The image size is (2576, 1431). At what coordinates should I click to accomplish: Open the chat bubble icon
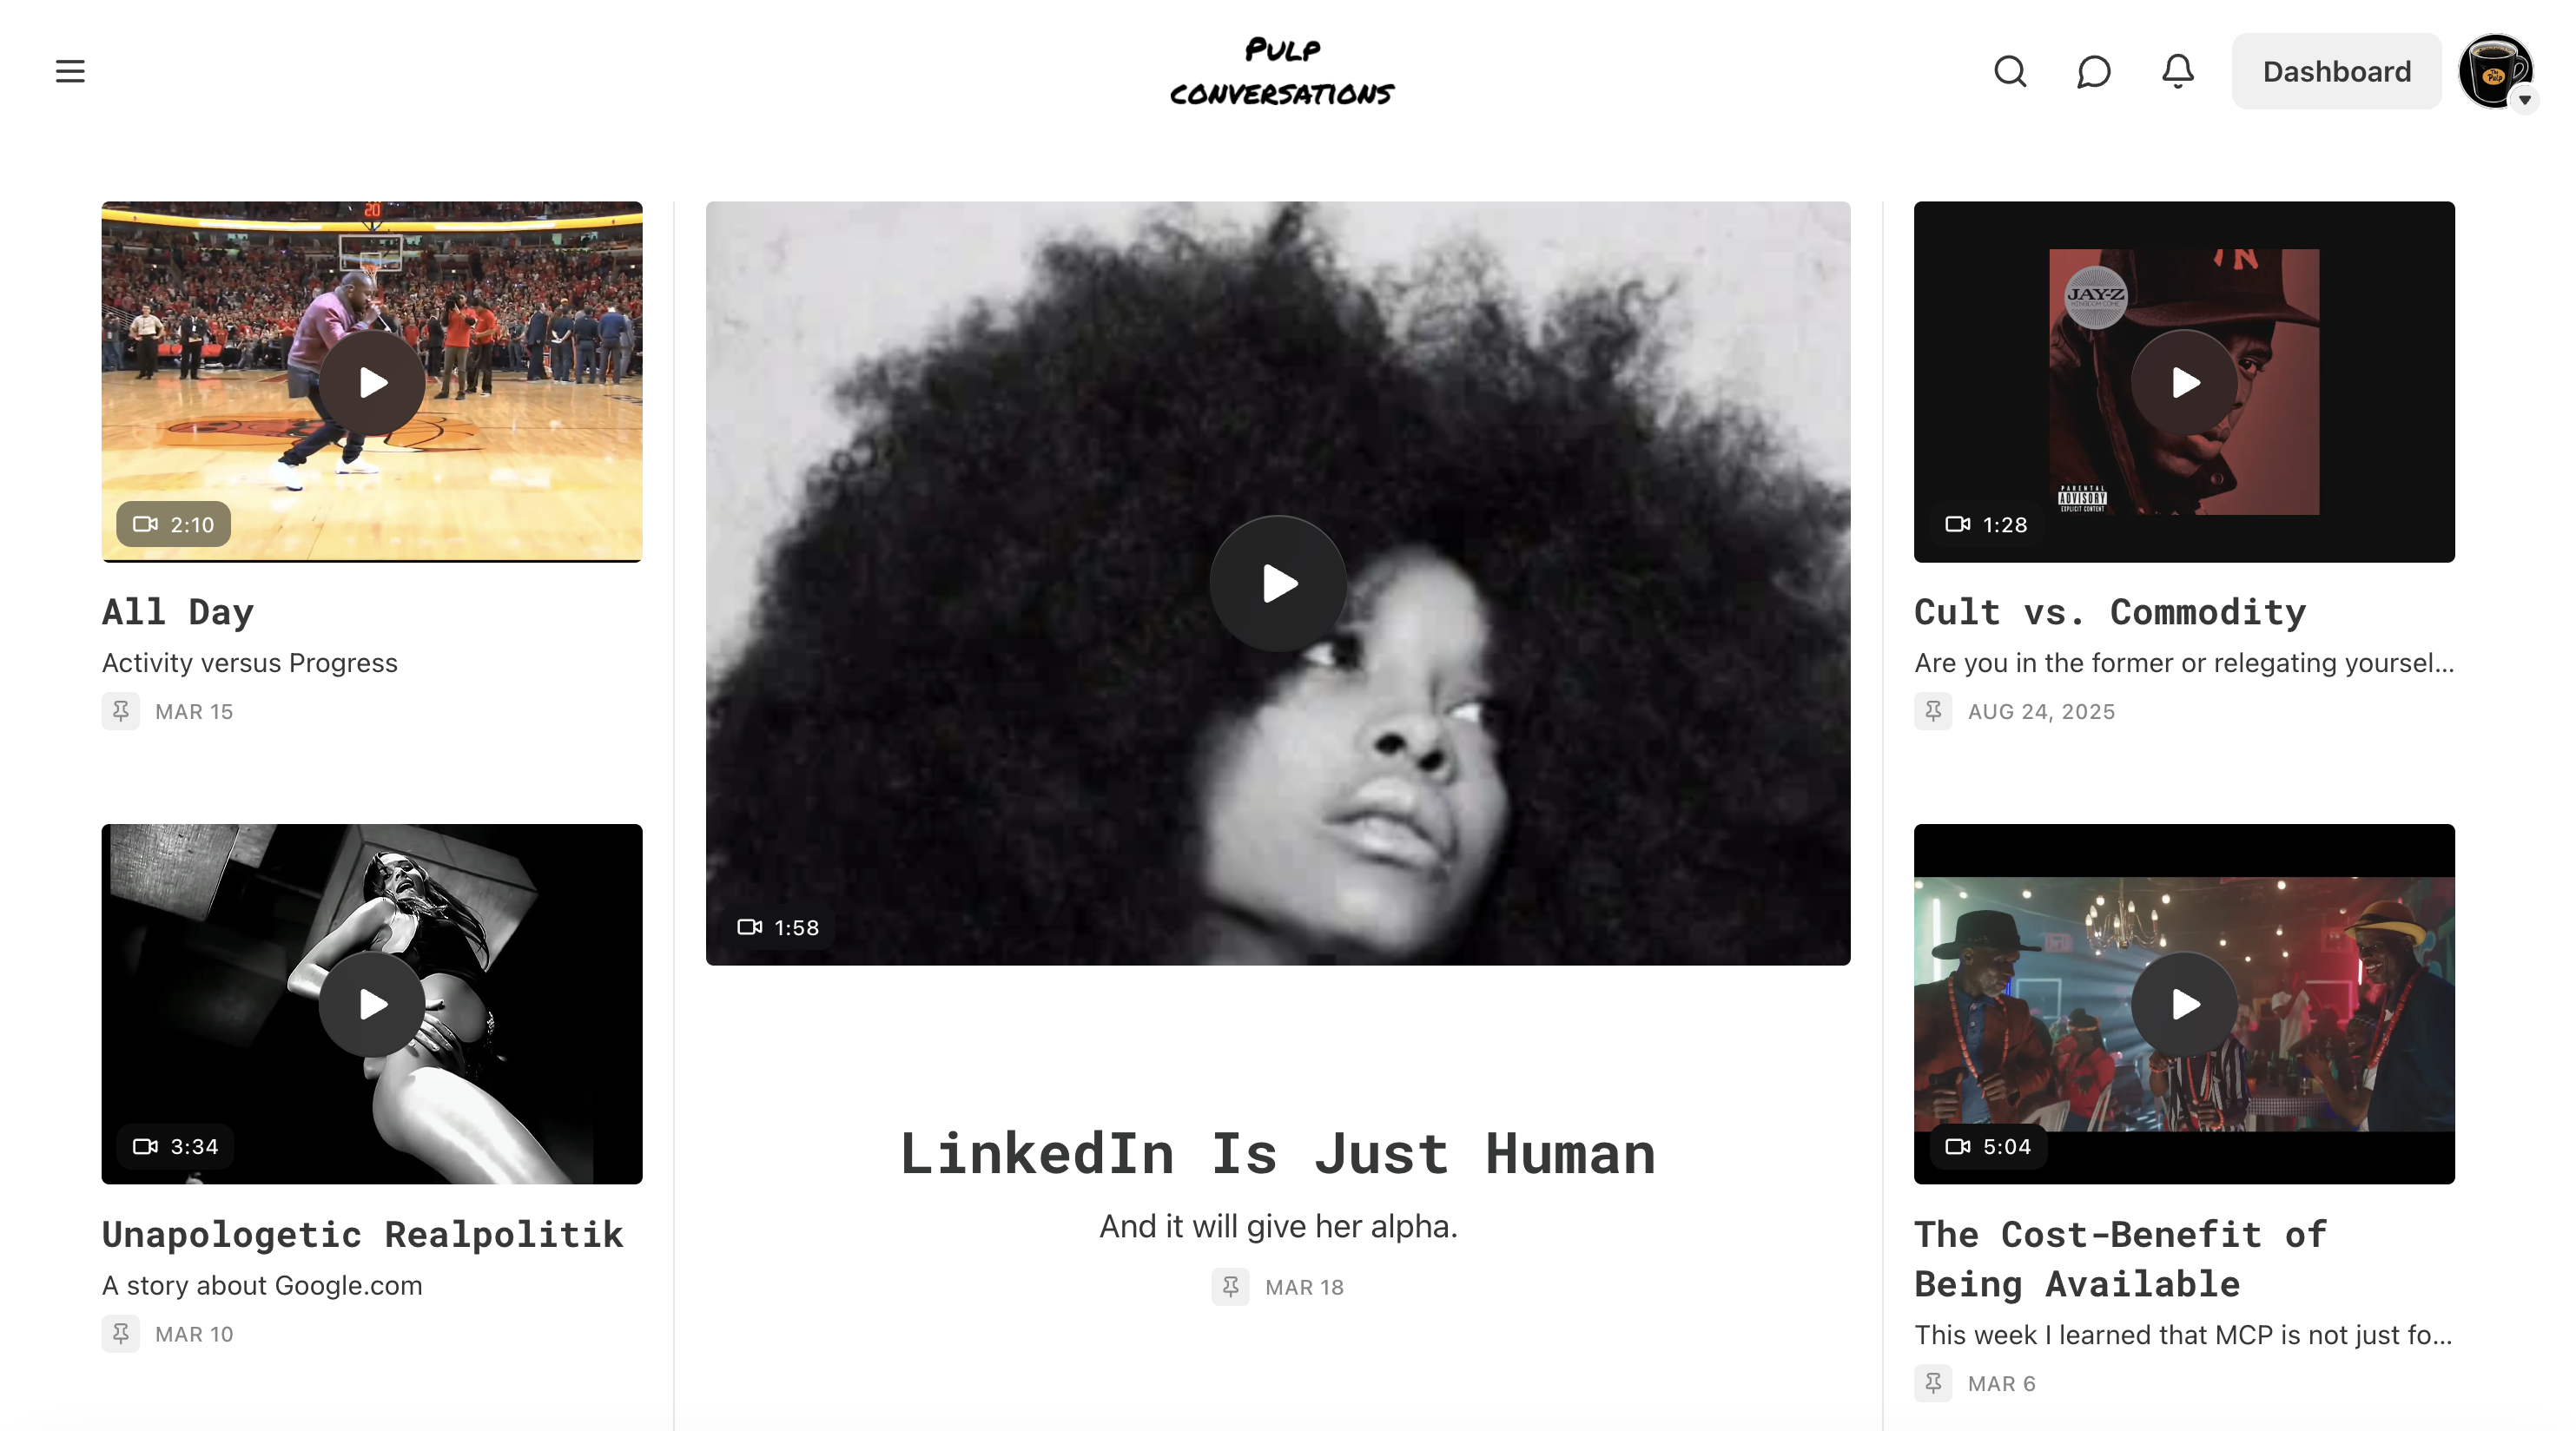(x=2093, y=71)
